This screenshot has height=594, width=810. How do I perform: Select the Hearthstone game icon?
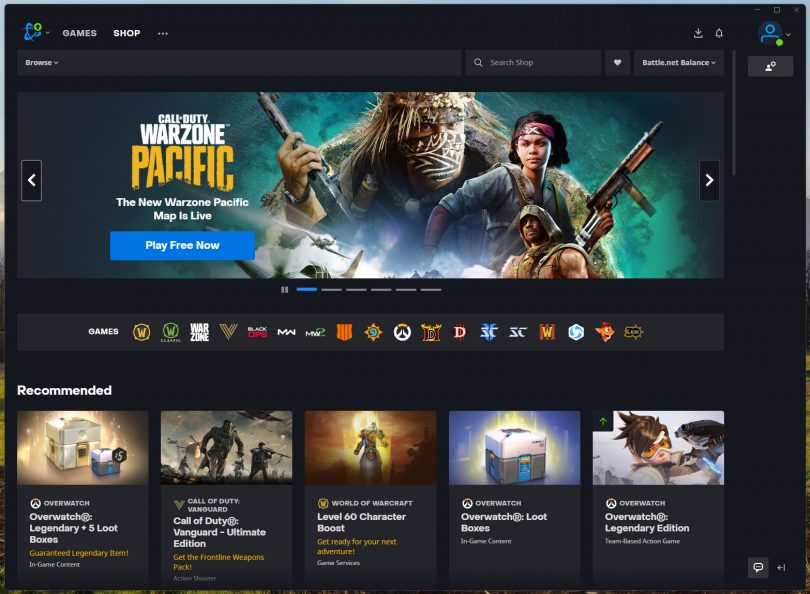click(373, 332)
